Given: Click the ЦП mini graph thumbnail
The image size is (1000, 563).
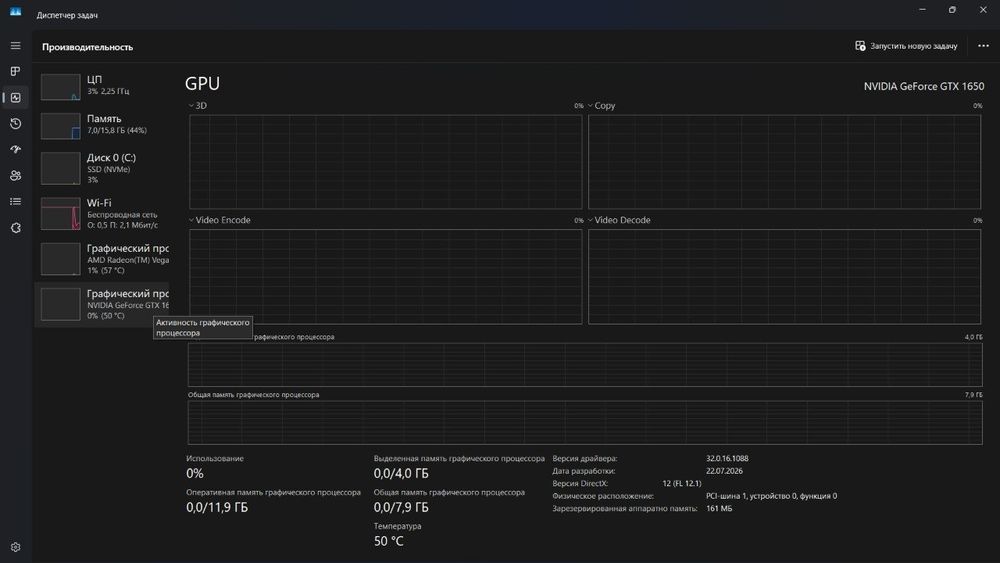Looking at the screenshot, I should (x=61, y=87).
